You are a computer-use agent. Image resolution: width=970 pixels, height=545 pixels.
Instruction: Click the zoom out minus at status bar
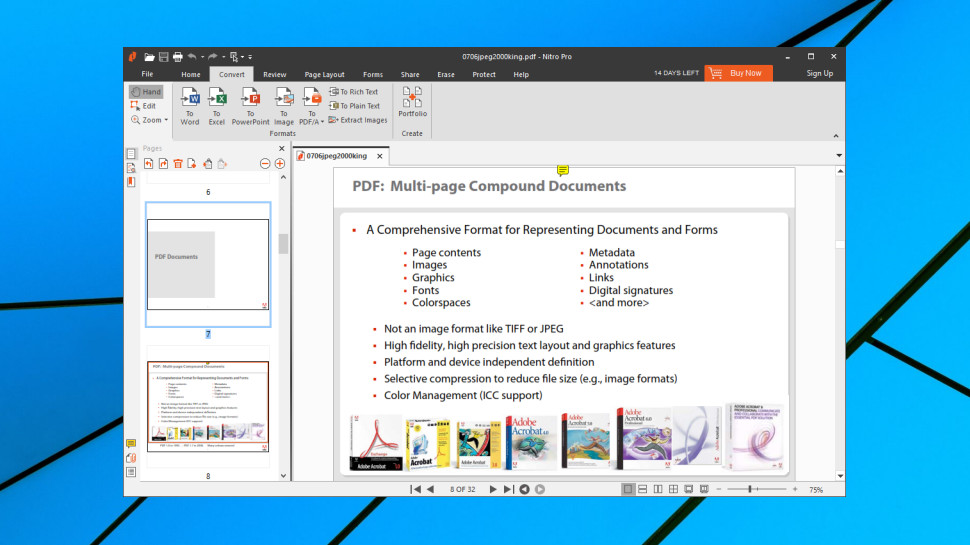coord(719,489)
